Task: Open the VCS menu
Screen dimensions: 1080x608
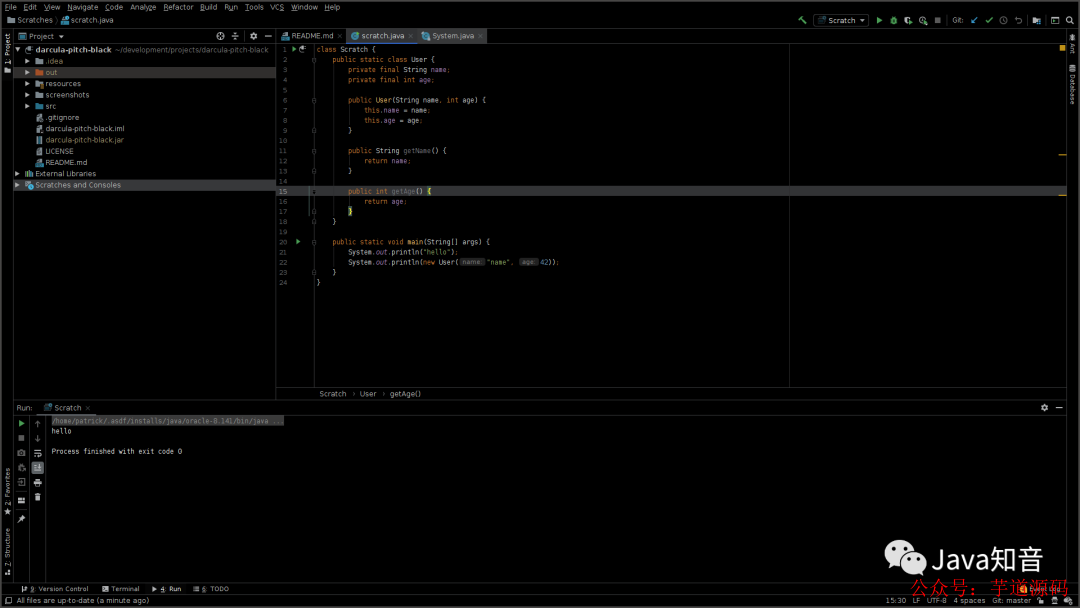Action: pyautogui.click(x=277, y=7)
